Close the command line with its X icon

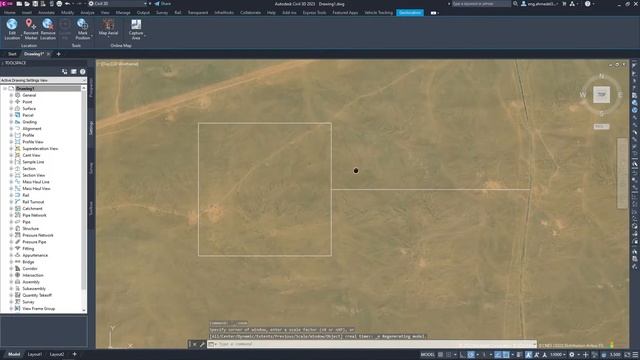pos(194,344)
